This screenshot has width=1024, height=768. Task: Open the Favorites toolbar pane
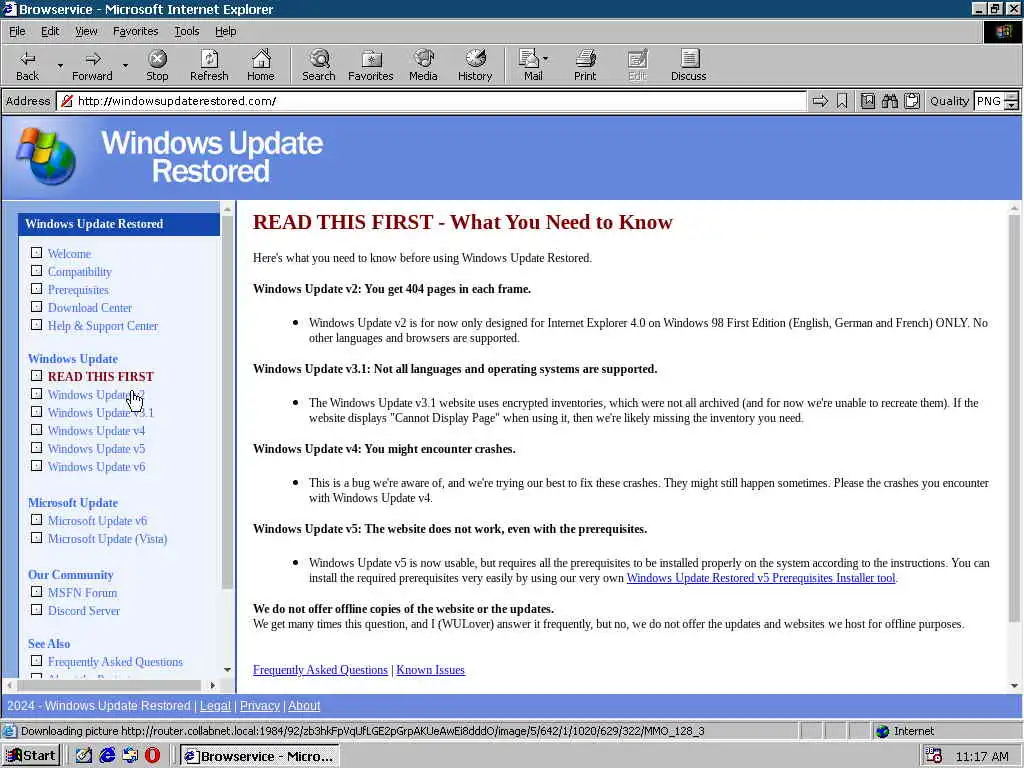[x=370, y=65]
